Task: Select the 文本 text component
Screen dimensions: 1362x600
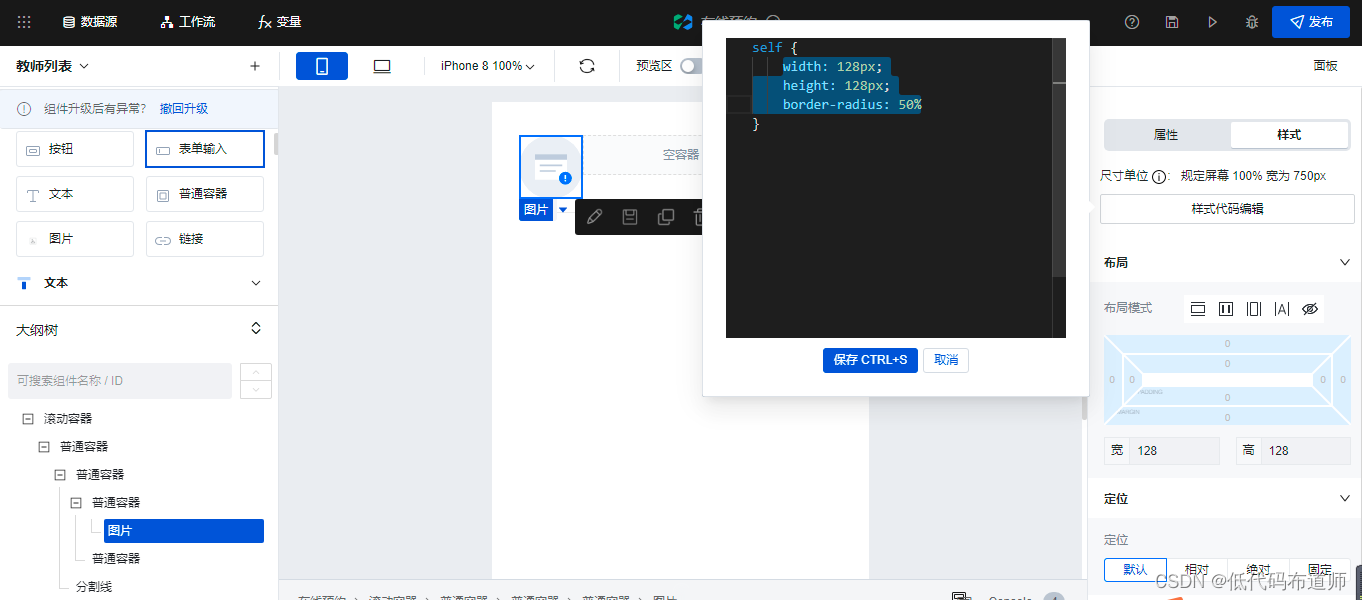Action: click(75, 194)
